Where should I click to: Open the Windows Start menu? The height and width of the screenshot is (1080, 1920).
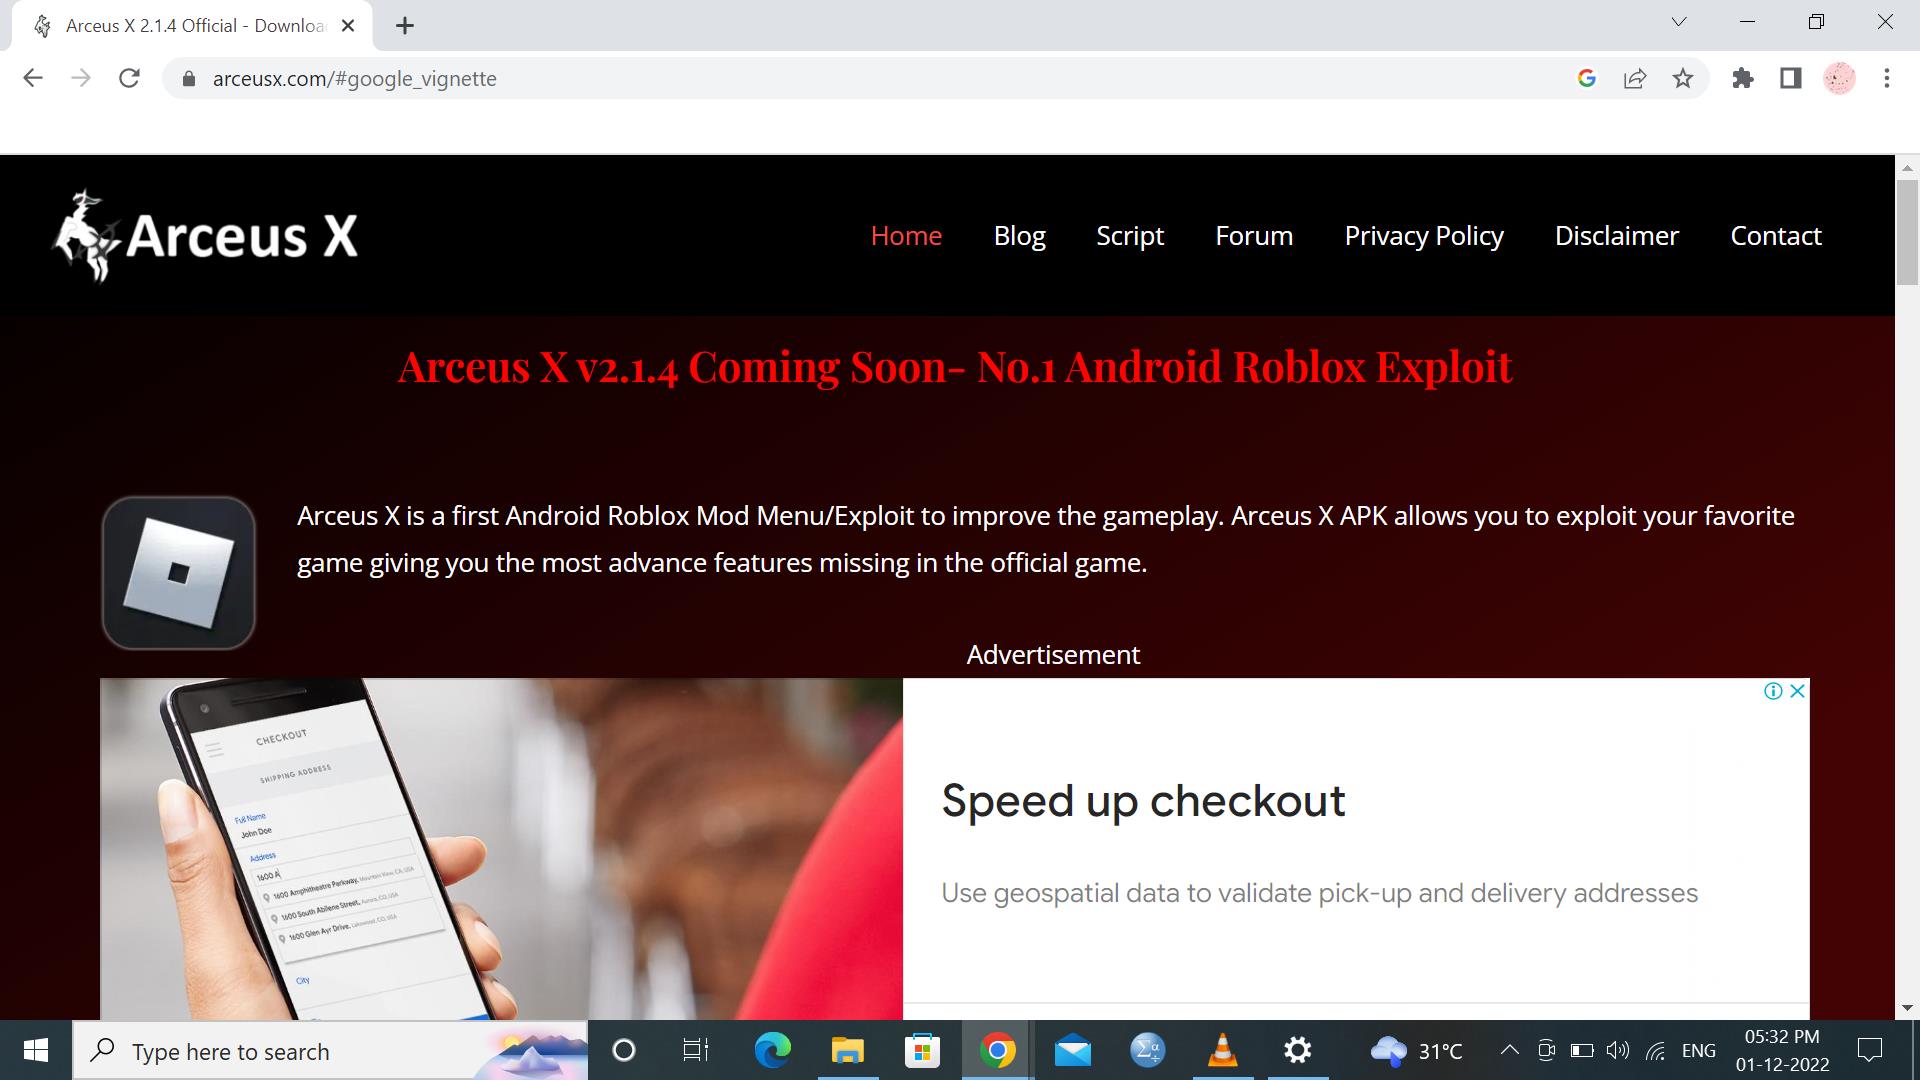tap(36, 1050)
